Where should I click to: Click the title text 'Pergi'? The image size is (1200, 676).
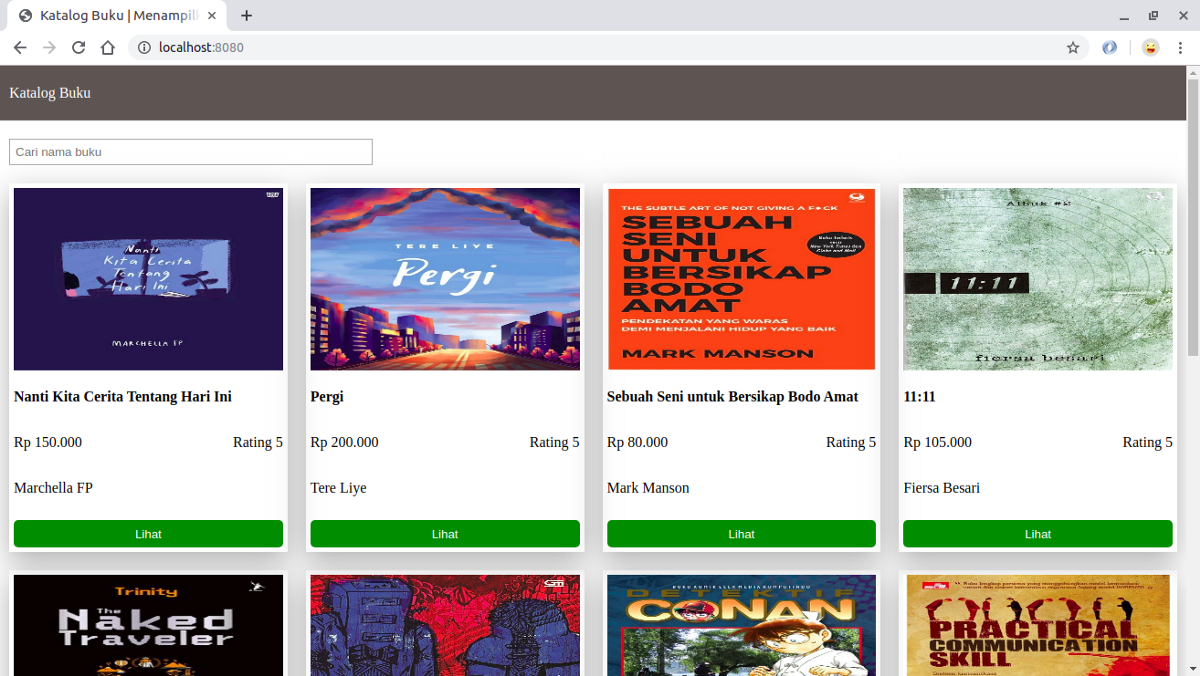pos(327,397)
